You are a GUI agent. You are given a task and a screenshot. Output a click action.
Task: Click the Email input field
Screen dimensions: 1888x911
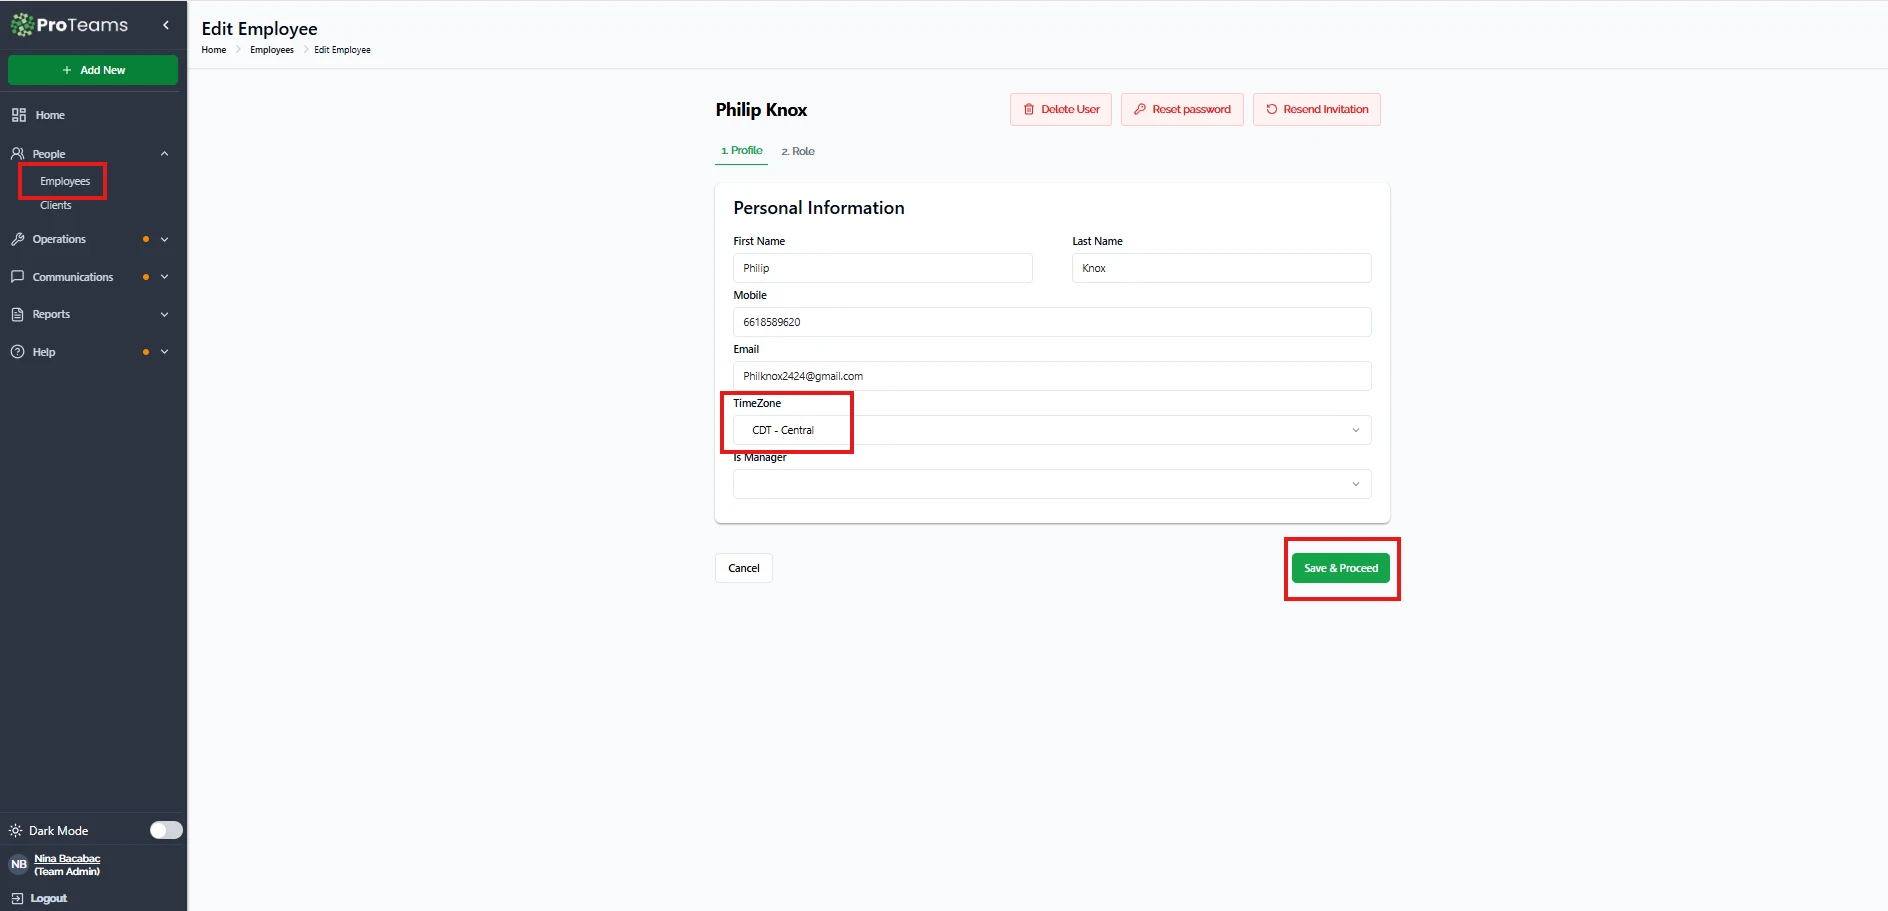pos(1051,376)
